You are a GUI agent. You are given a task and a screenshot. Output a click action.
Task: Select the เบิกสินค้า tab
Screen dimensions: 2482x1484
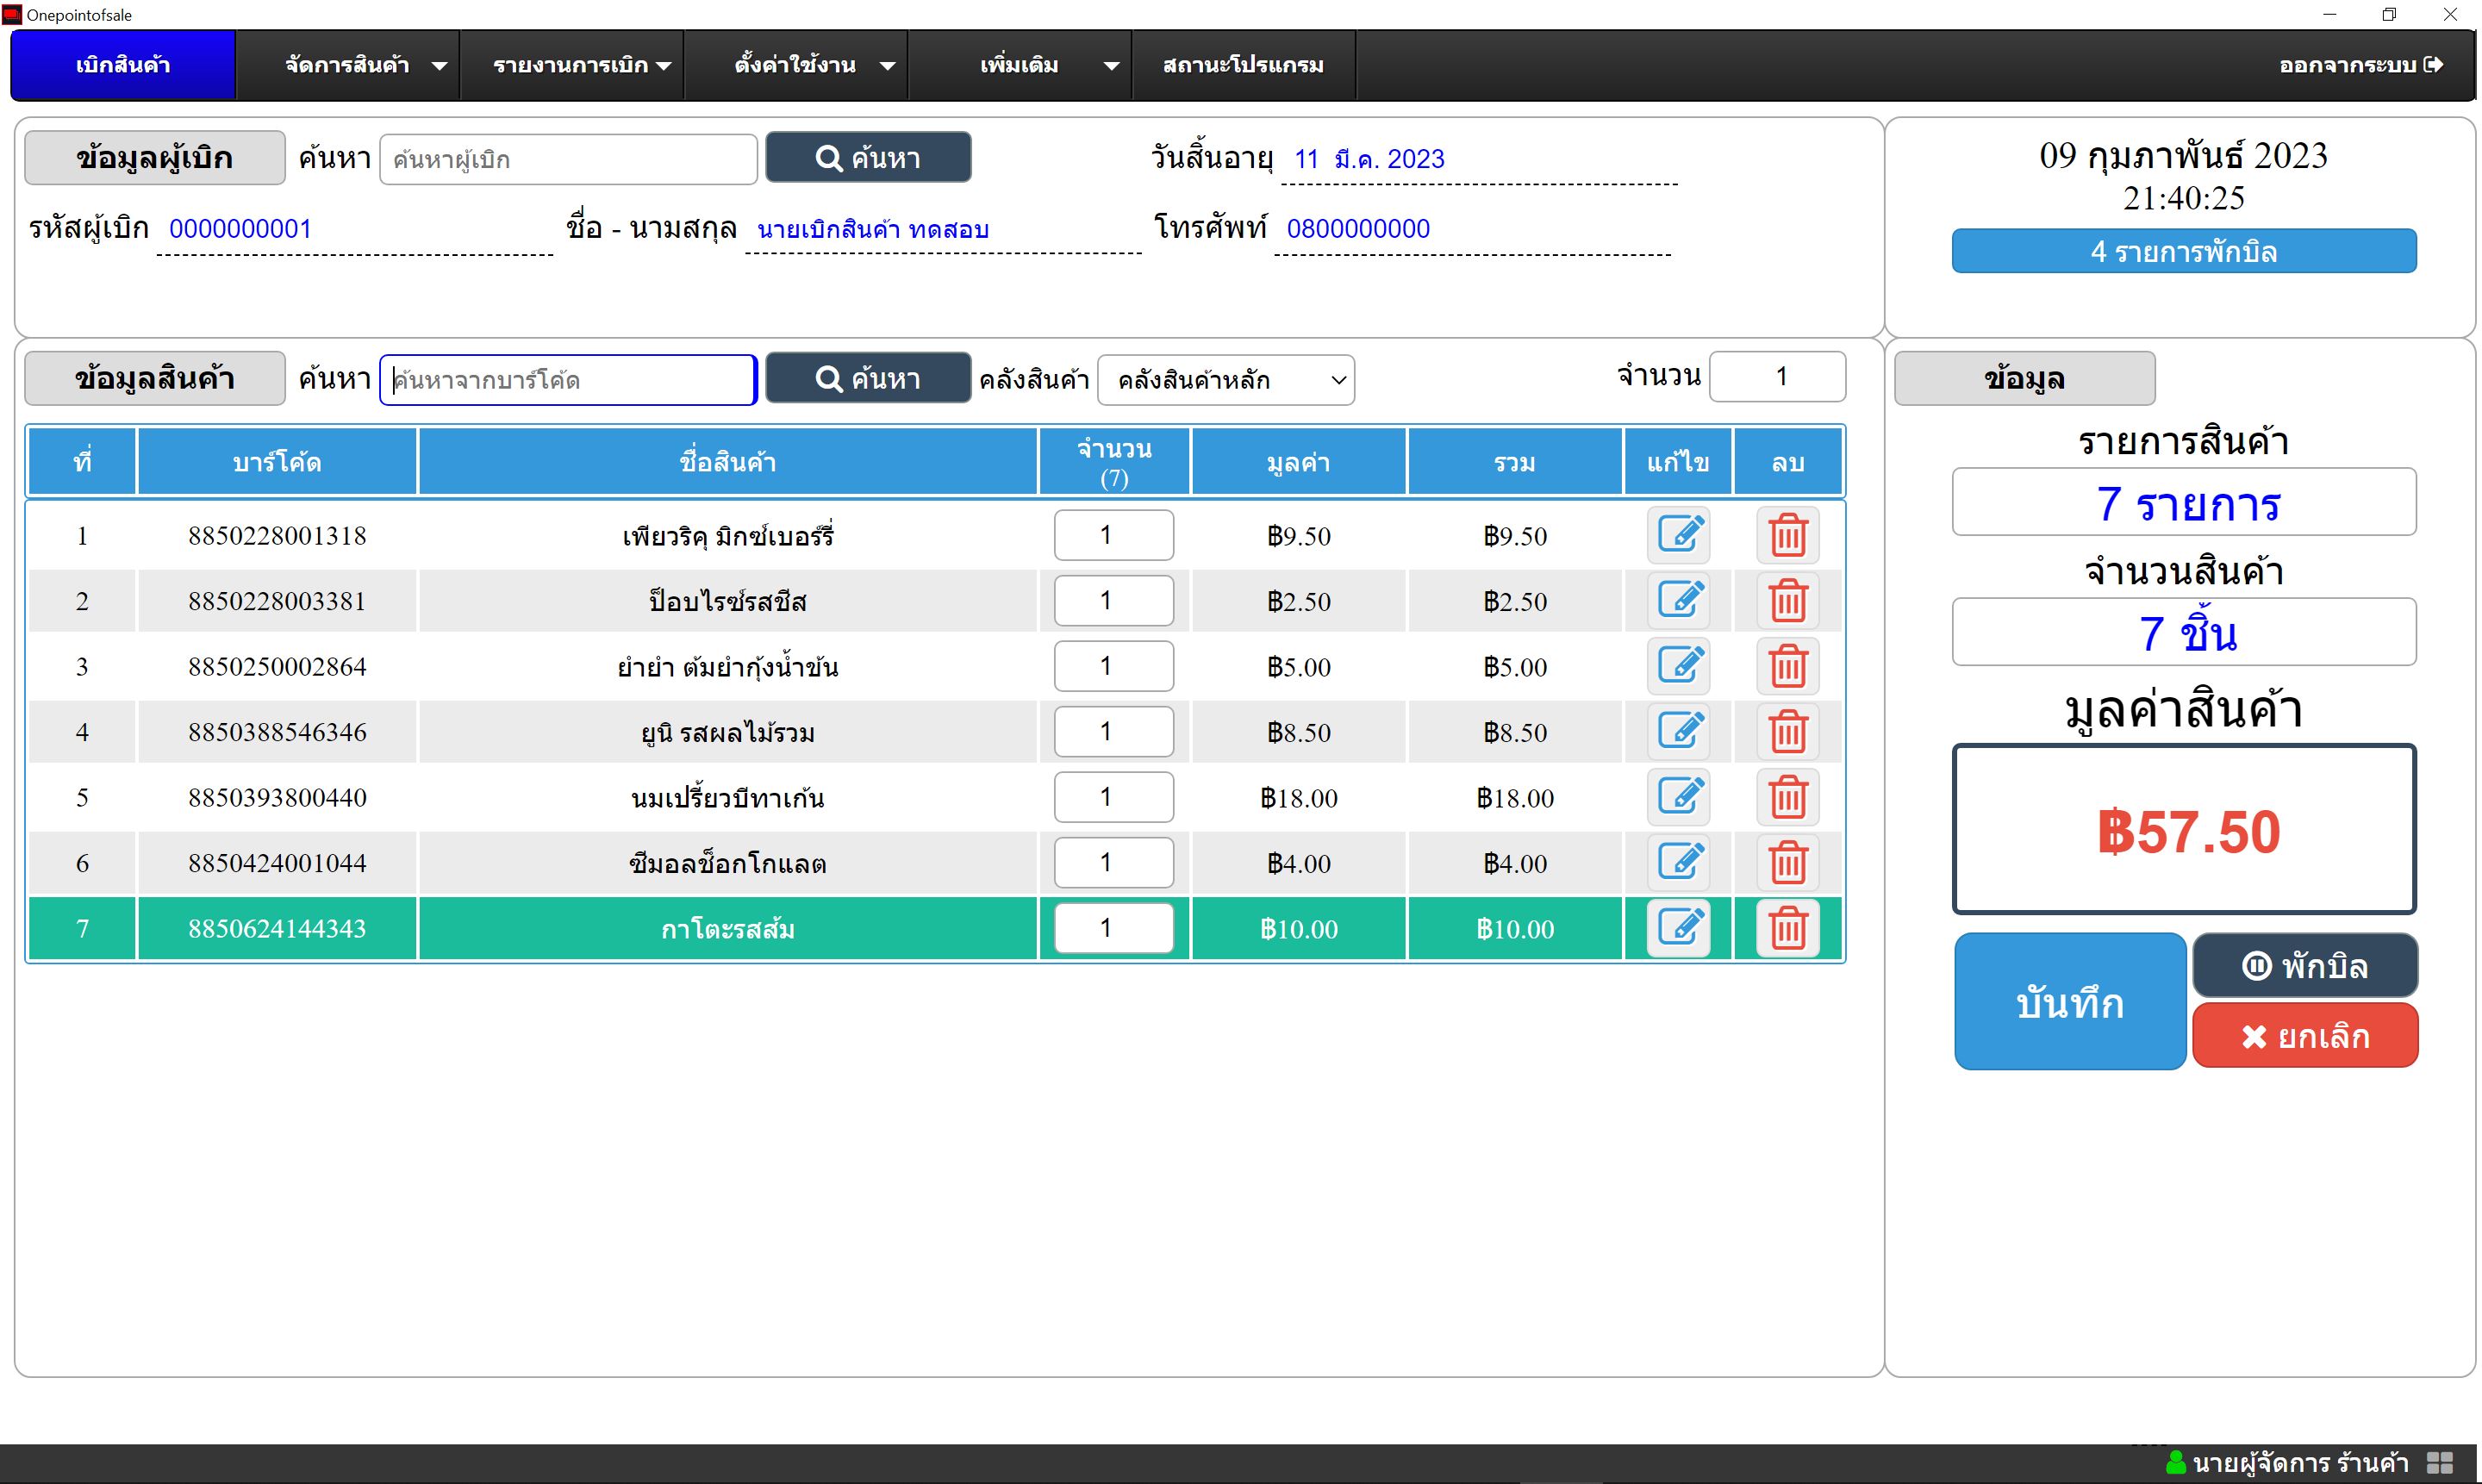click(123, 65)
